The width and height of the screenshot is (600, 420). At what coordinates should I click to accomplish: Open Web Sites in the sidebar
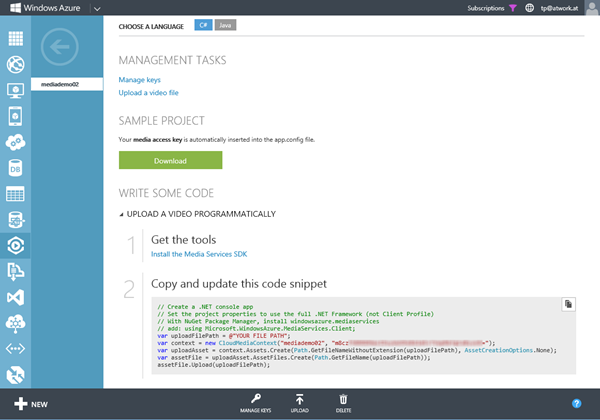[15, 65]
